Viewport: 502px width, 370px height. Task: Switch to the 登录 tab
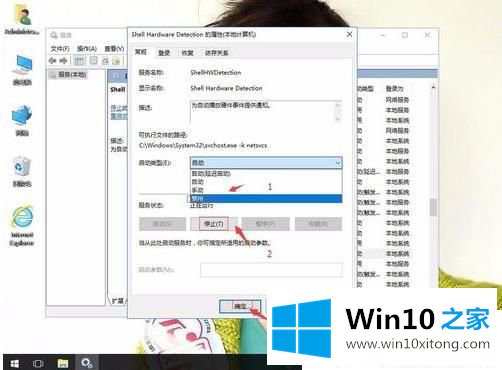(164, 53)
